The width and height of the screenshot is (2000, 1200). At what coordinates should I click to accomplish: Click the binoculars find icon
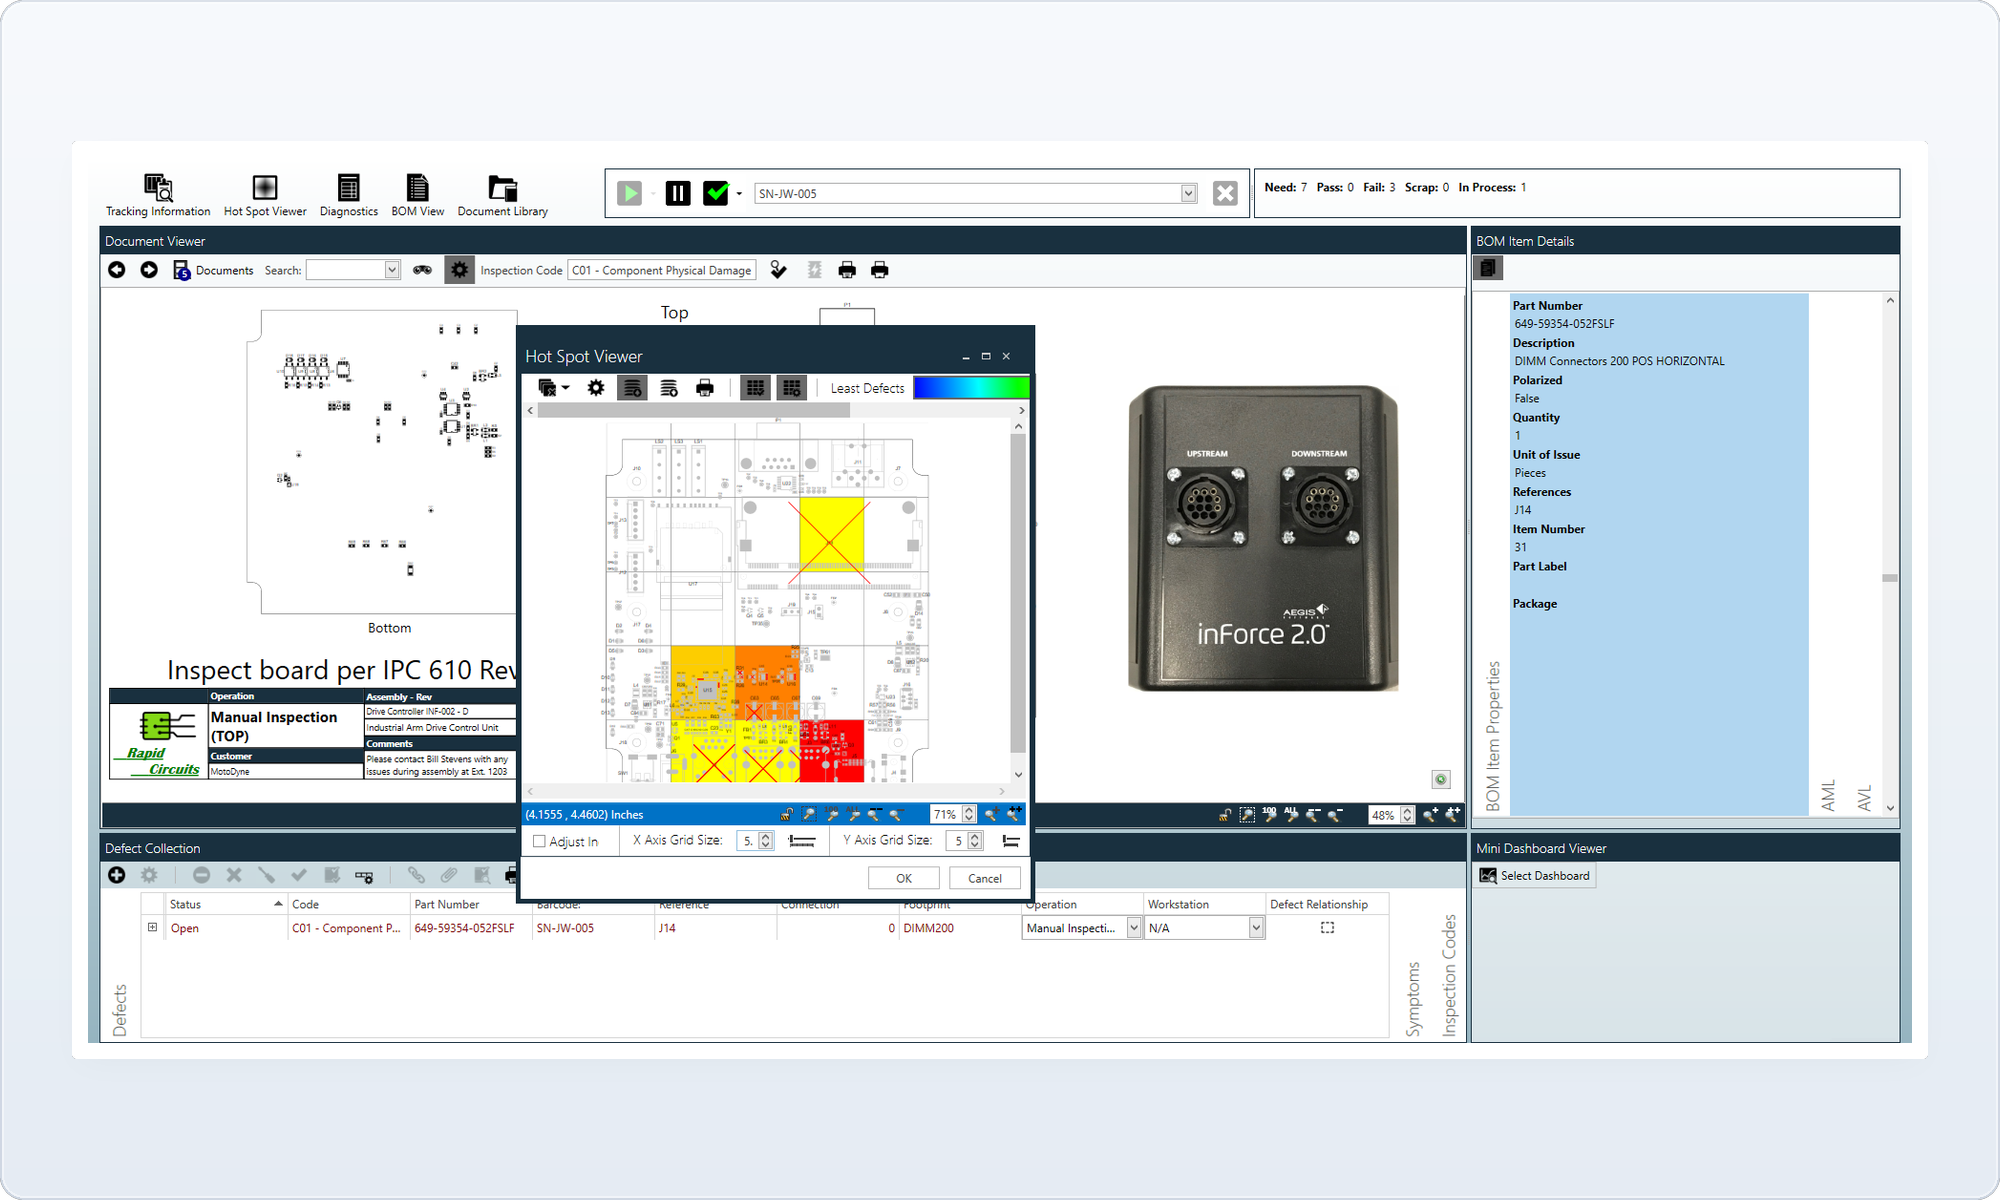422,270
